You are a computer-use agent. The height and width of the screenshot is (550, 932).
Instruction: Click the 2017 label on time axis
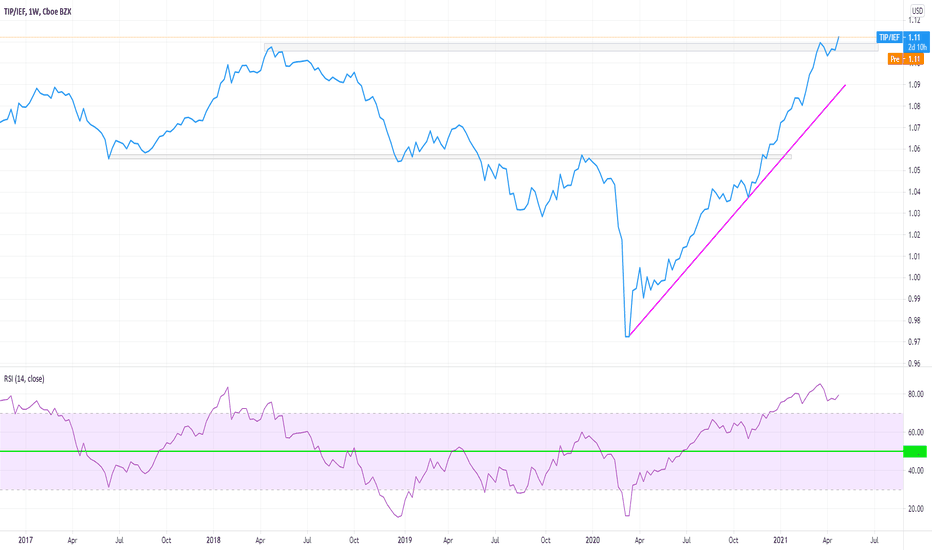tap(26, 540)
